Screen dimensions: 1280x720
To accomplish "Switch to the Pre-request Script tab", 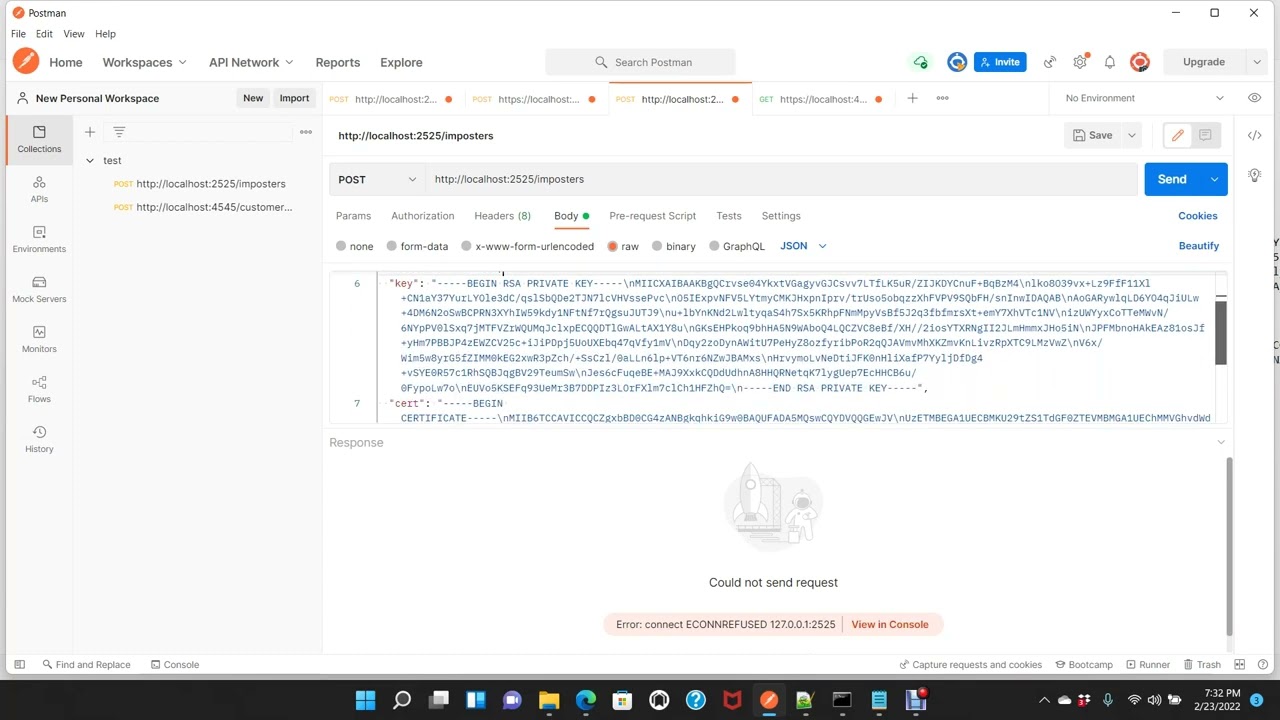I will pyautogui.click(x=652, y=216).
